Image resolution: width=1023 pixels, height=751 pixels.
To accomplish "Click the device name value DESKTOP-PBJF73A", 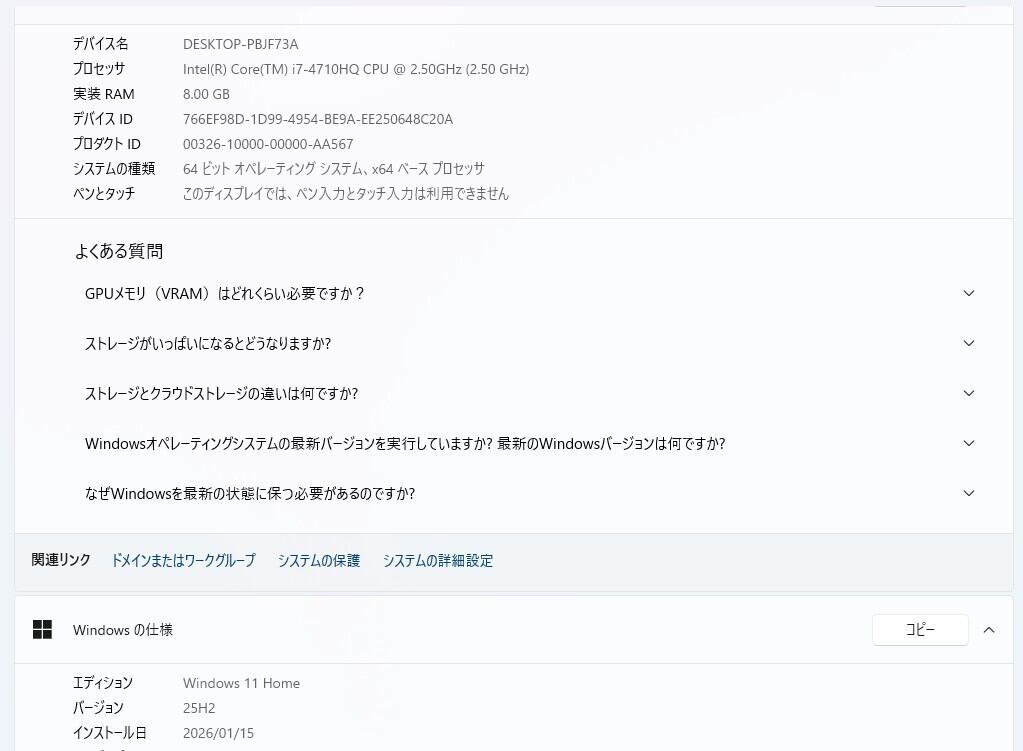I will coord(241,44).
